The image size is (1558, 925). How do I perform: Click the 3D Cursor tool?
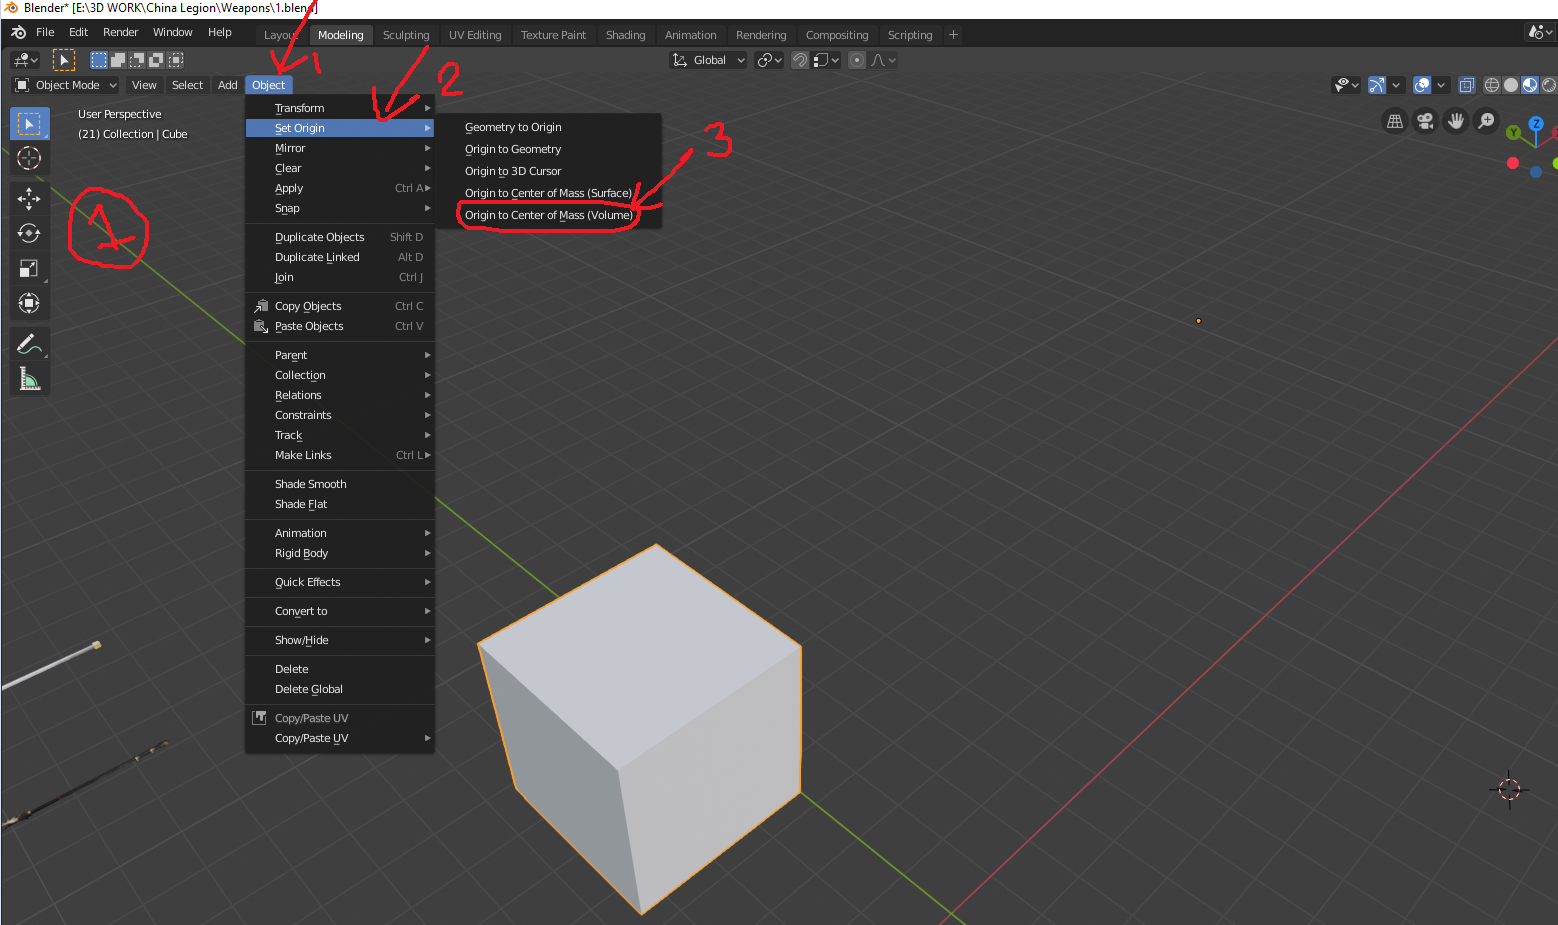click(29, 158)
